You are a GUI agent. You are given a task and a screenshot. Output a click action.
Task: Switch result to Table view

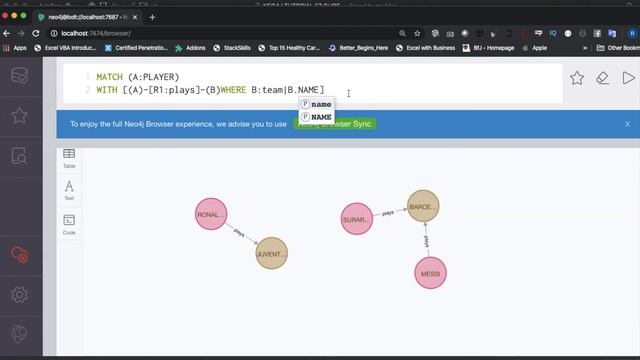69,158
